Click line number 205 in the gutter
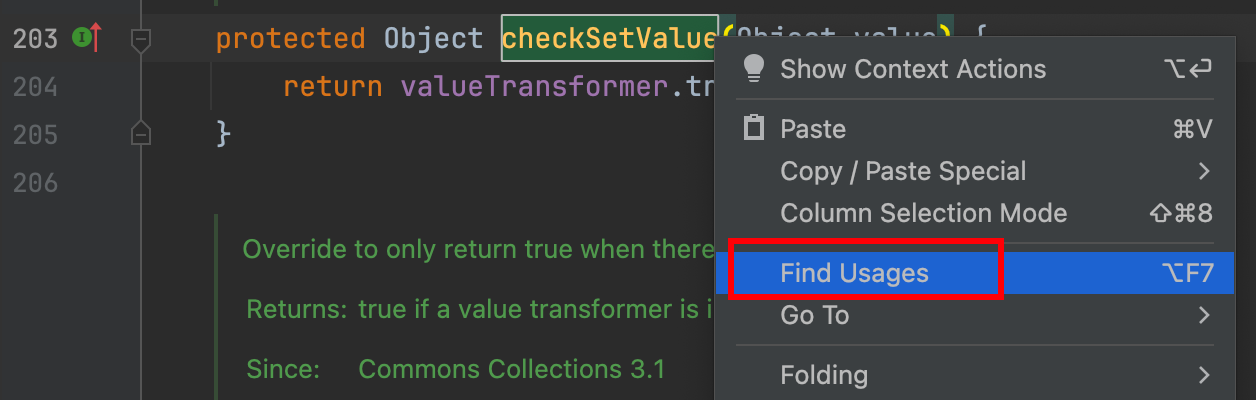The image size is (1256, 400). (x=36, y=134)
